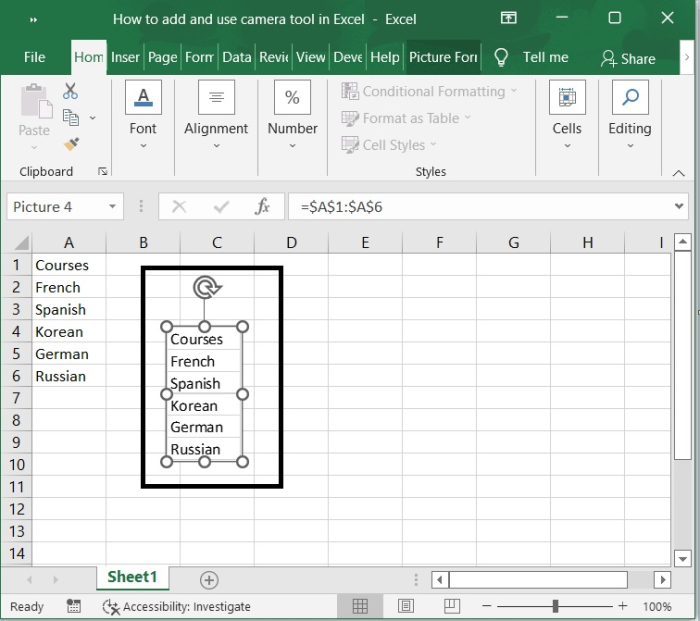
Task: Switch to Page Break Preview view
Action: (x=451, y=606)
